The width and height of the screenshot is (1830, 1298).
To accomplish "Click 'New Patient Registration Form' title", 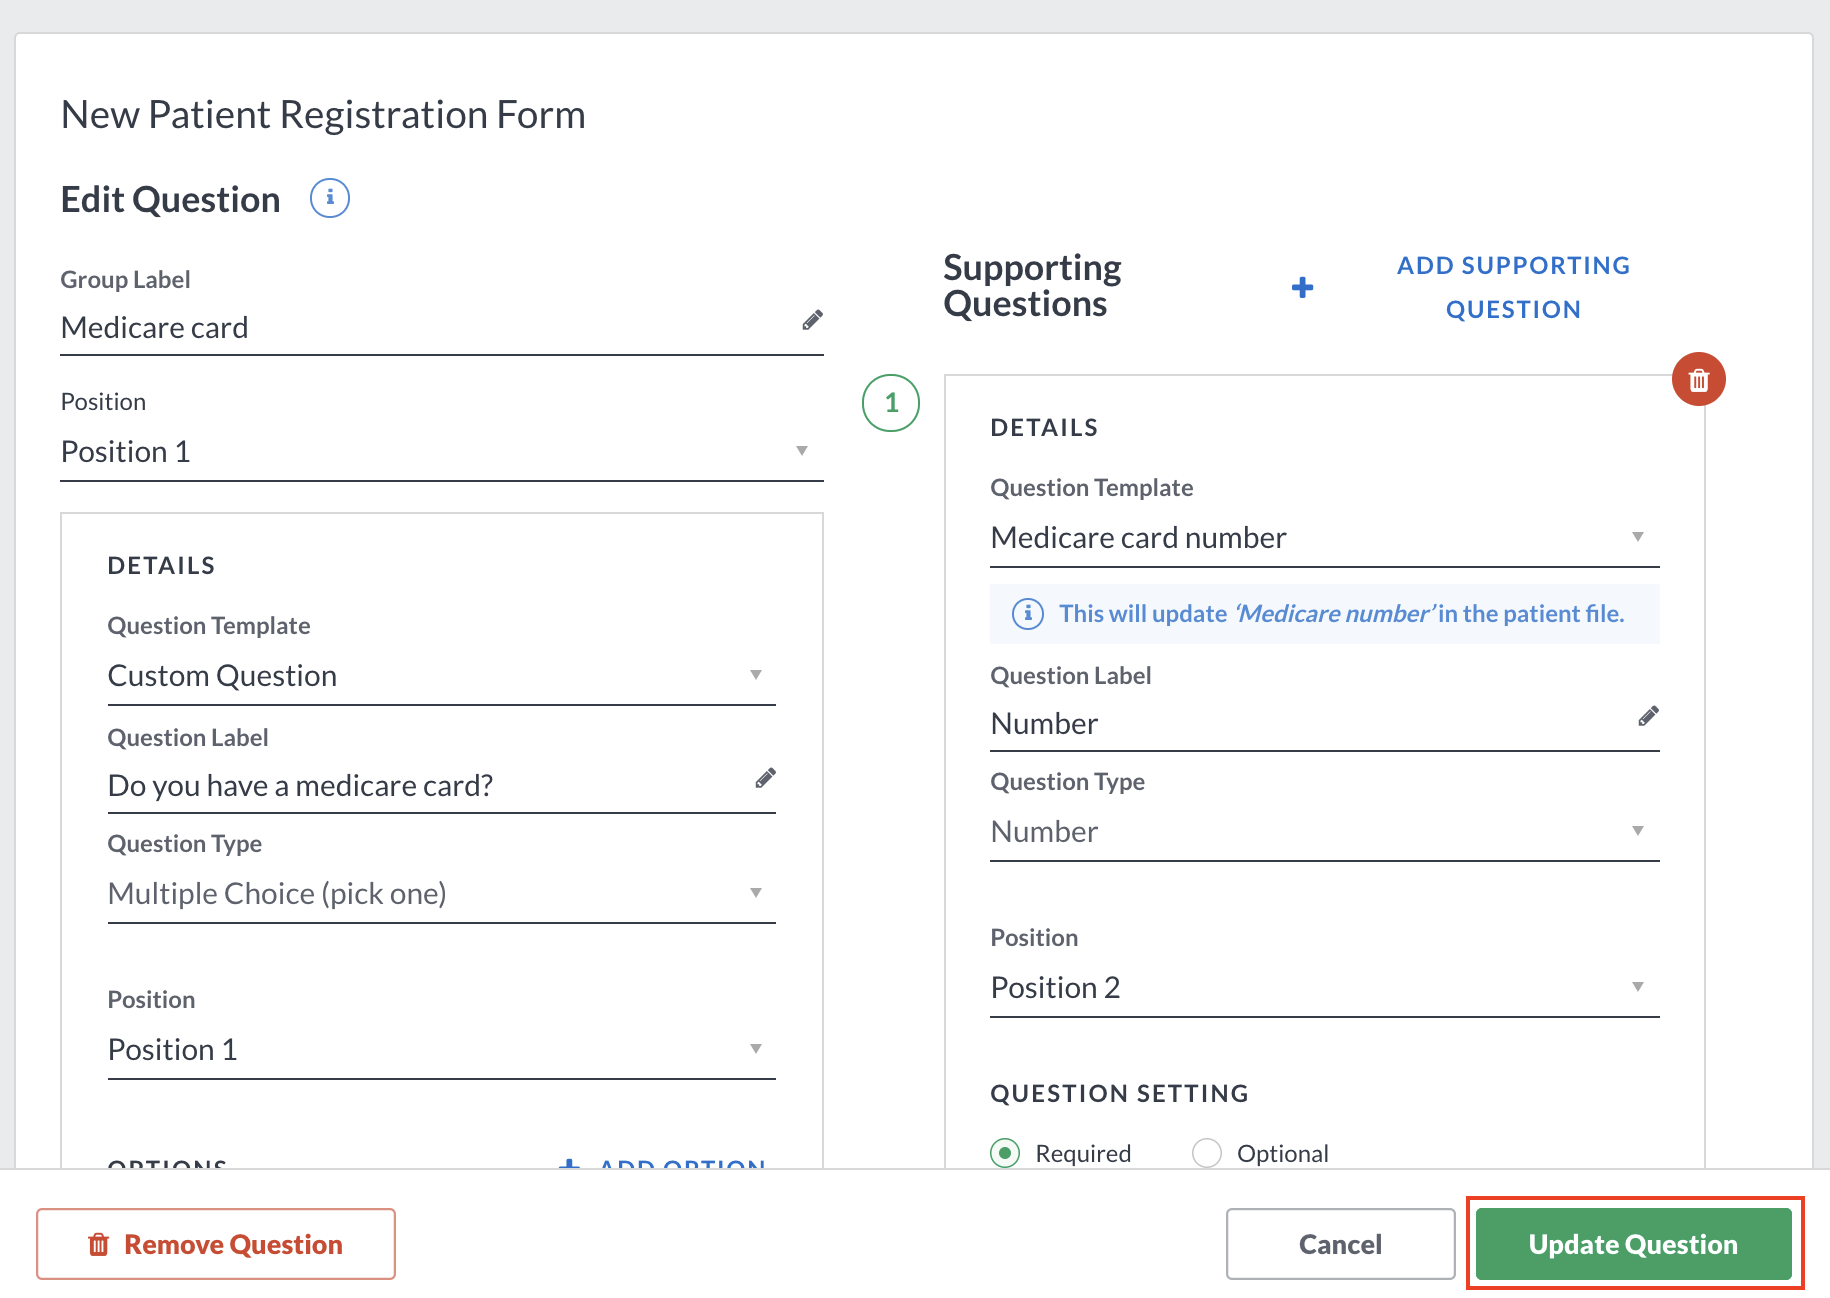I will click(x=323, y=115).
